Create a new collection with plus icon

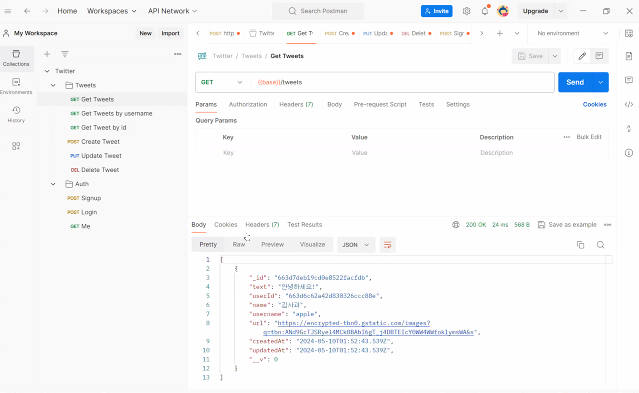coord(47,54)
